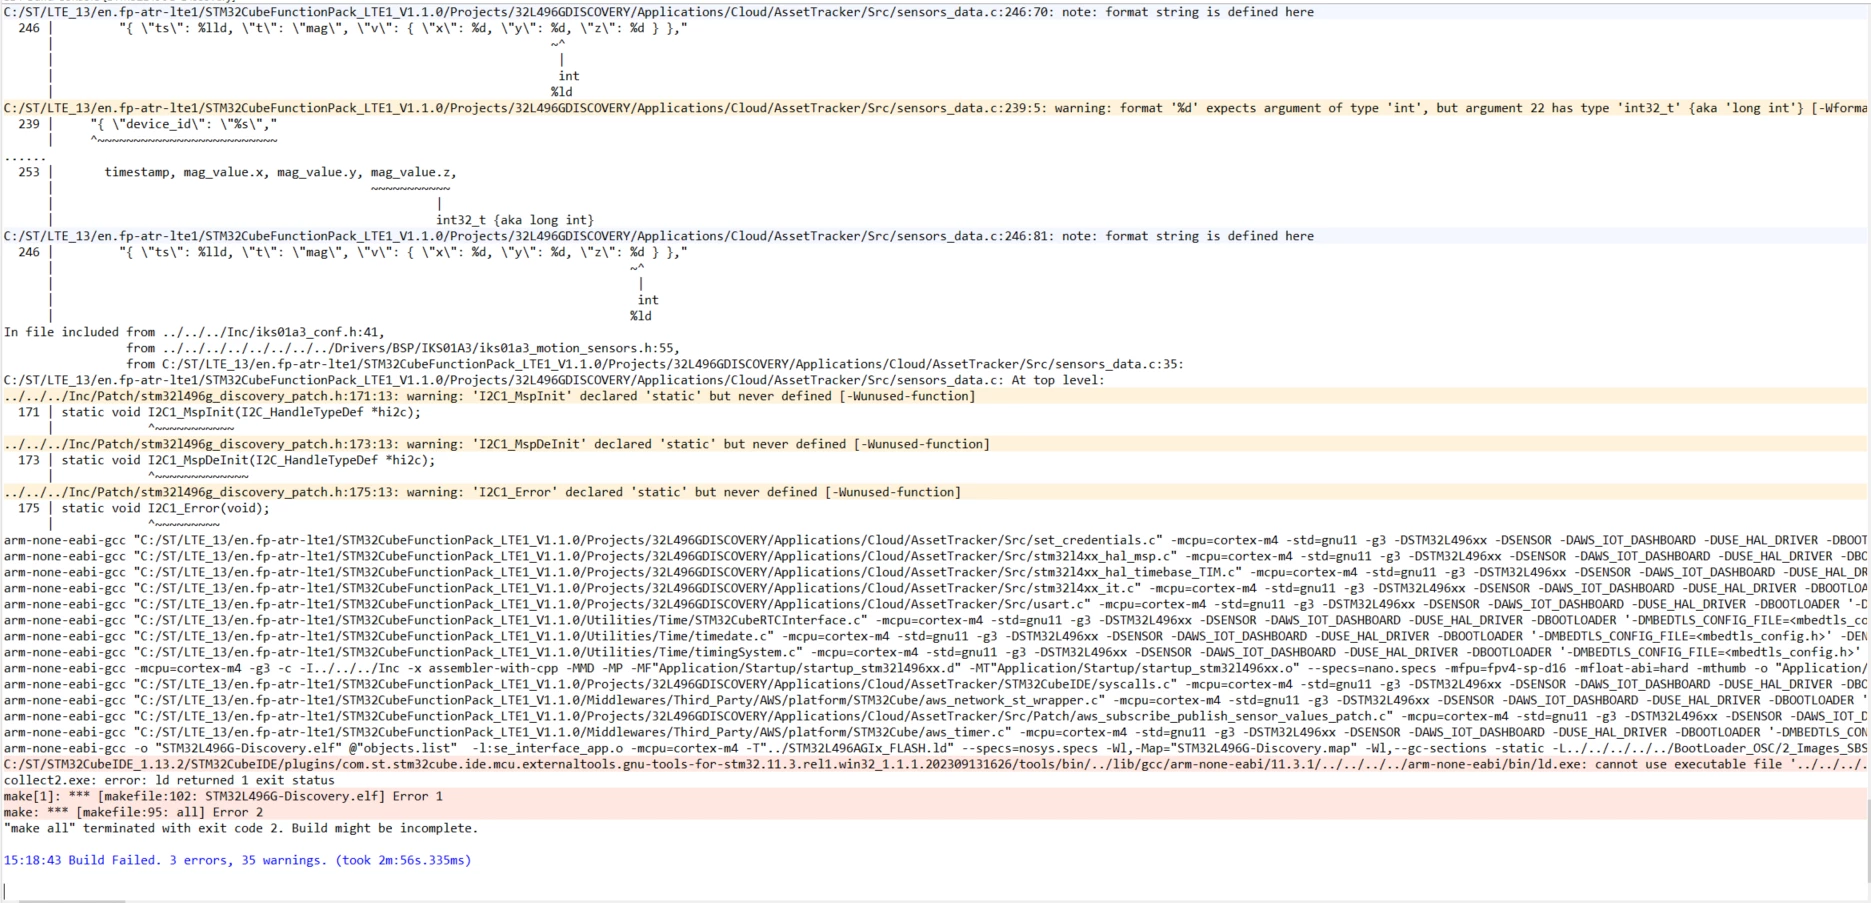1871x903 pixels.
Task: Select the 'I2C1_Error' declared static warning
Action: (x=935, y=492)
